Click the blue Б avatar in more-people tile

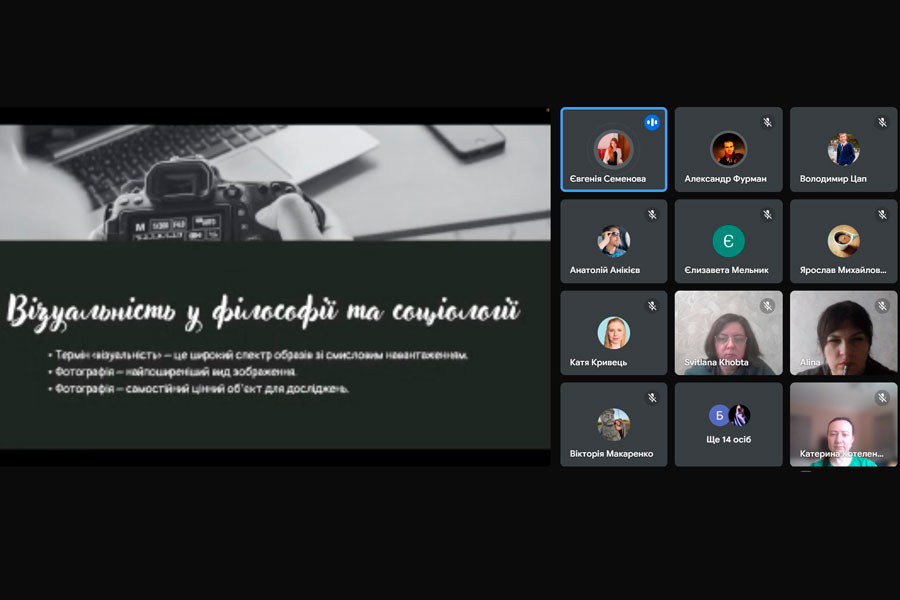click(x=719, y=415)
